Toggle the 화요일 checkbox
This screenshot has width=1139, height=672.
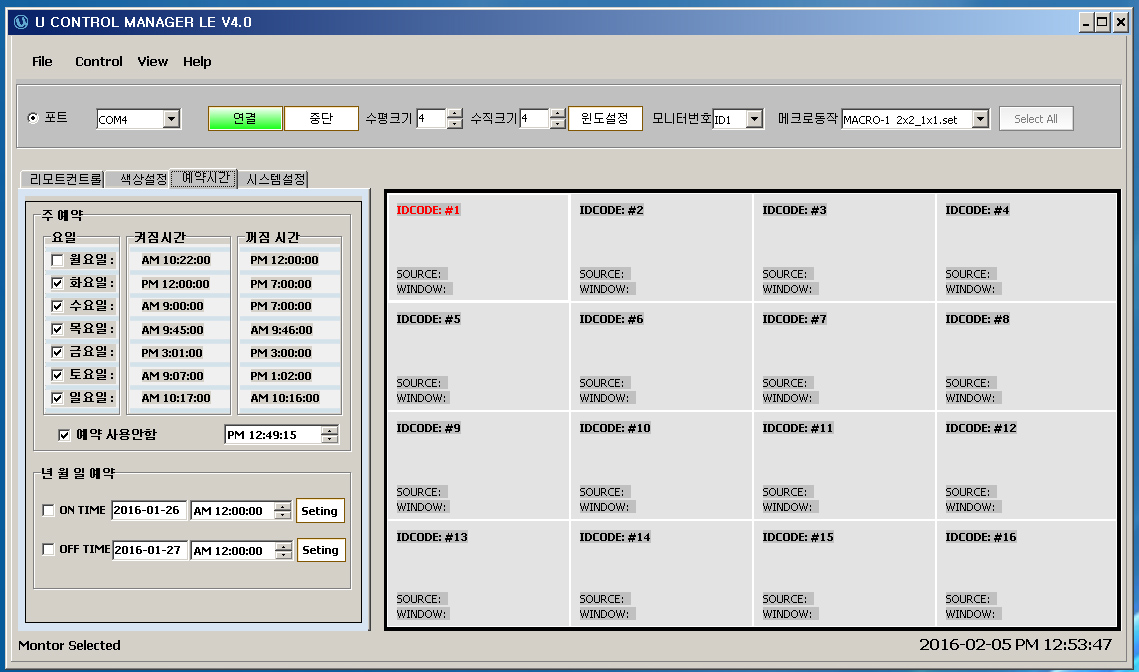(57, 283)
